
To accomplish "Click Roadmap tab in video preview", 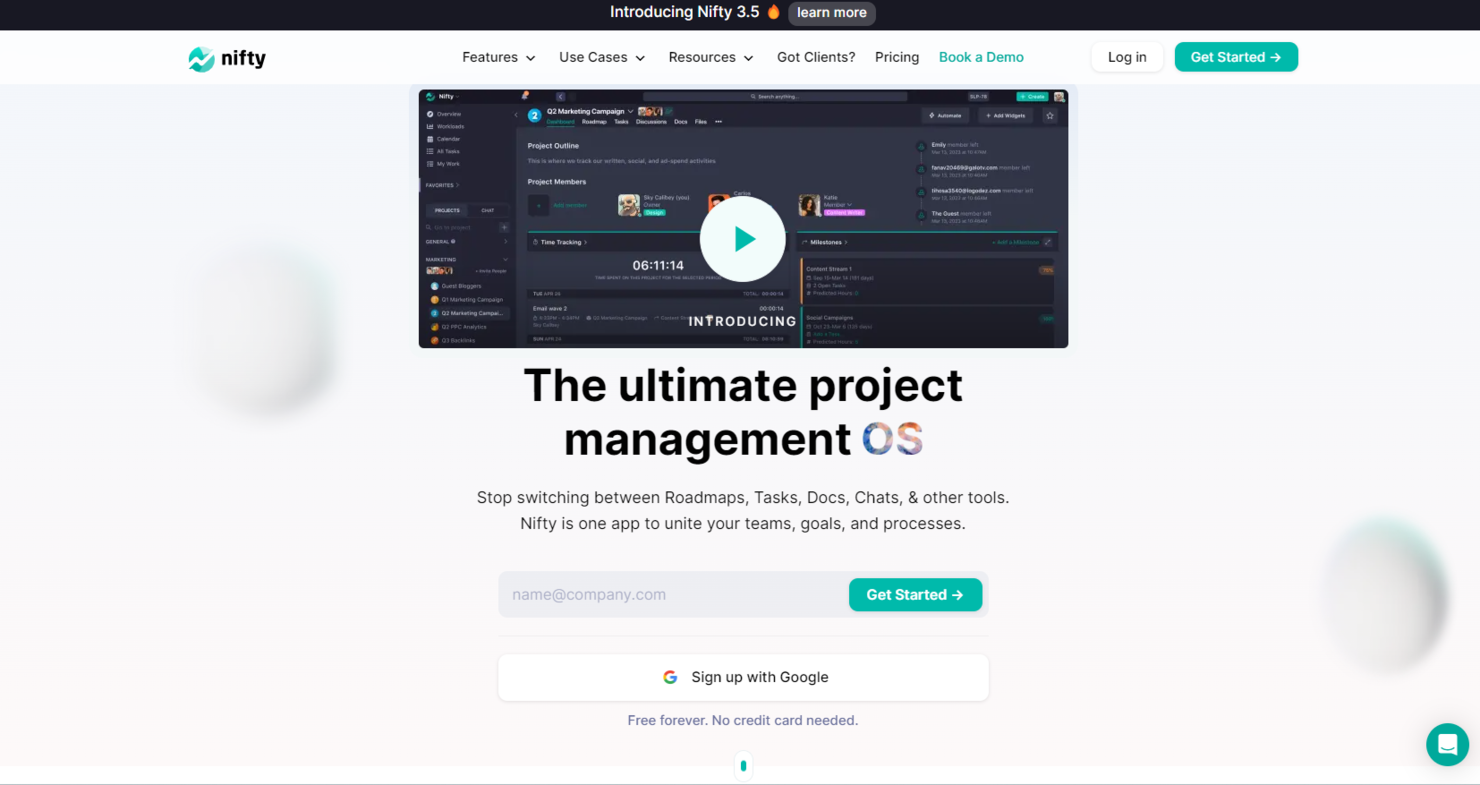I will point(594,122).
